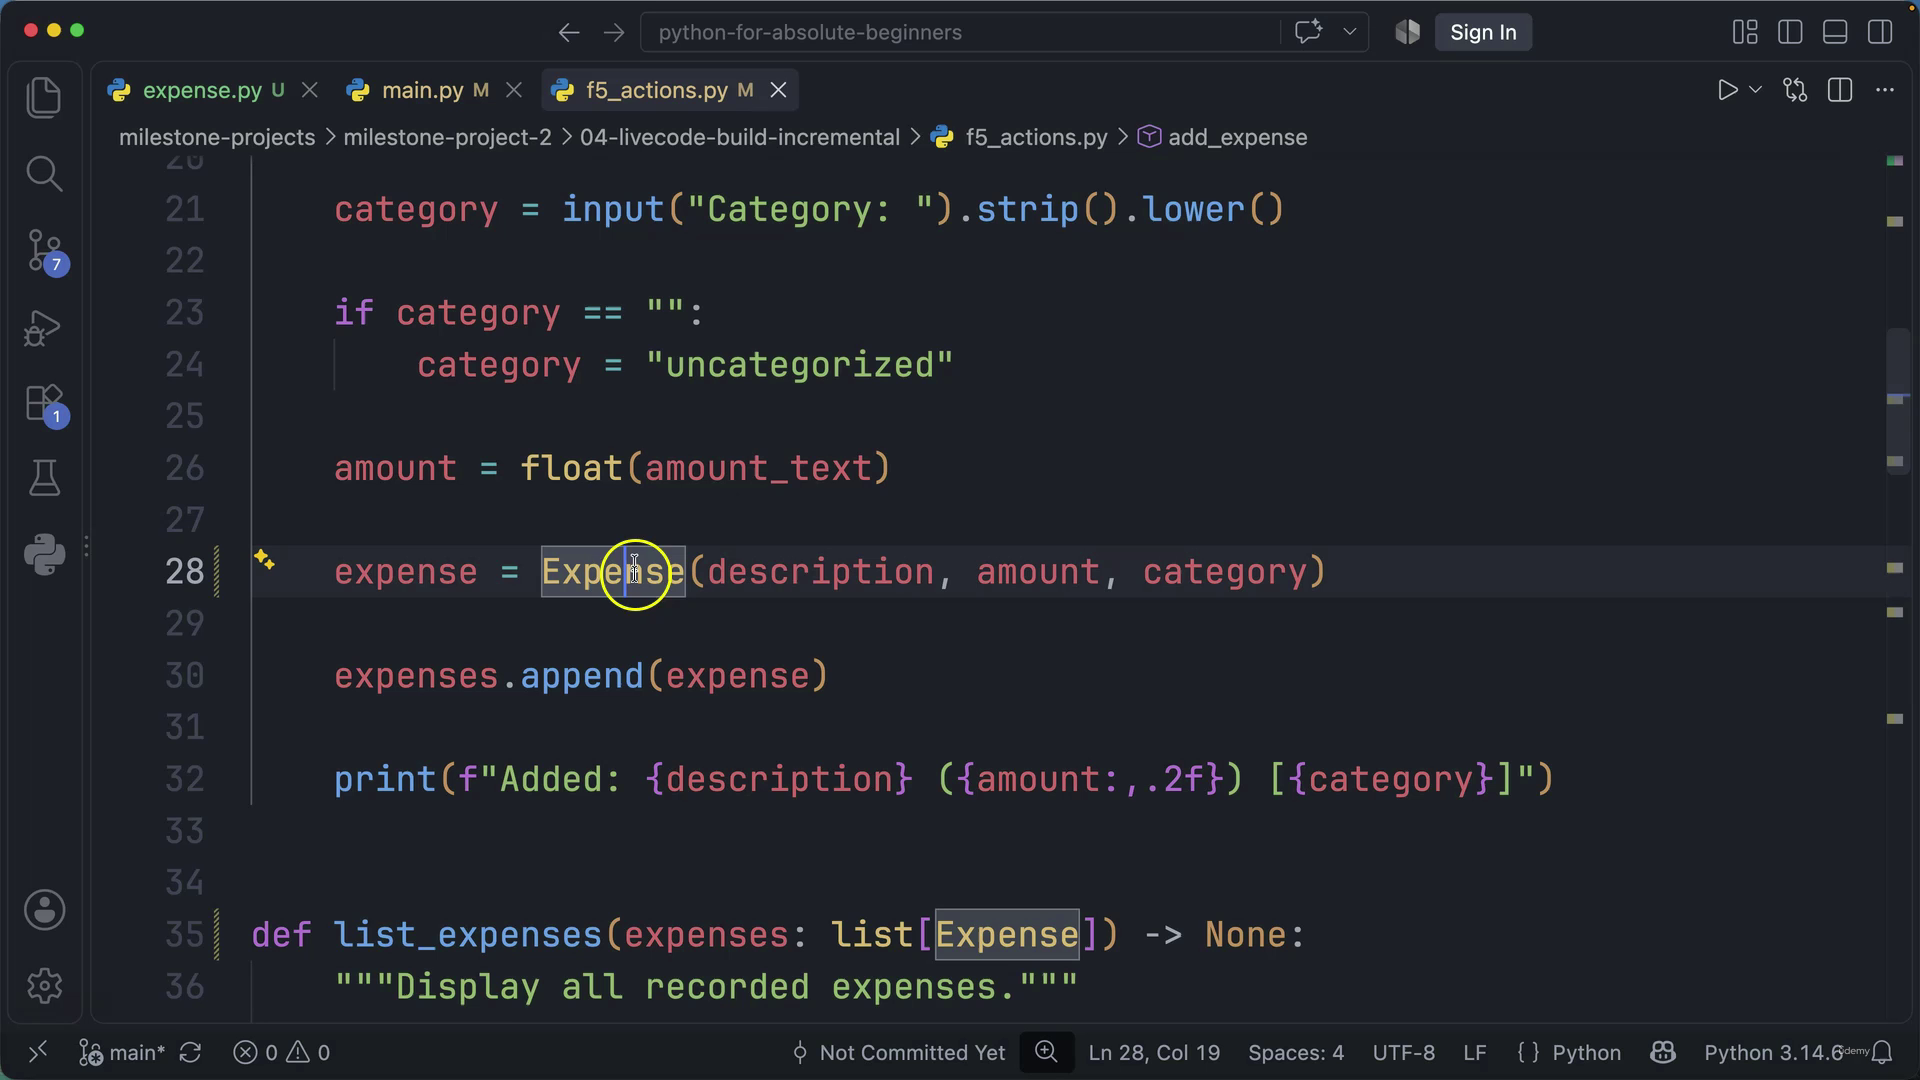
Task: Go back with the left navigation arrow
Action: 569,32
